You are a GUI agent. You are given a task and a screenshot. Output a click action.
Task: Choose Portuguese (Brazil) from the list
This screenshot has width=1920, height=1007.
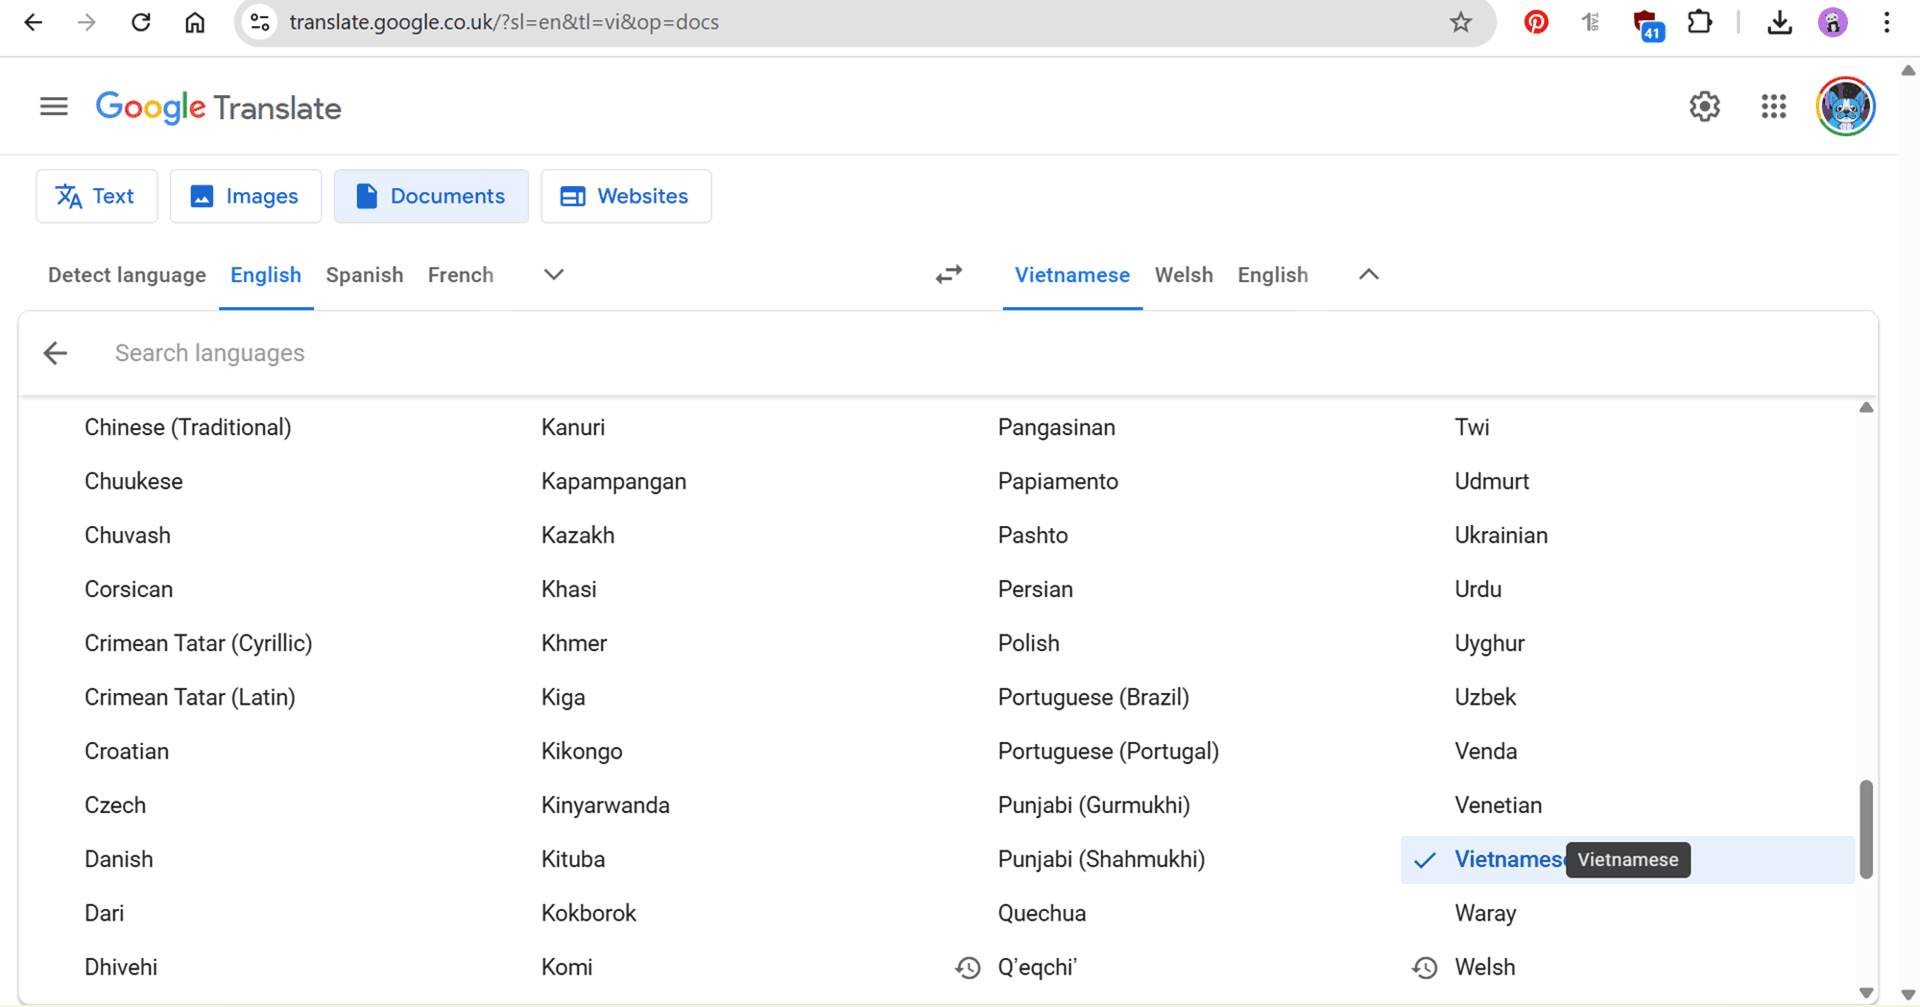pos(1093,697)
